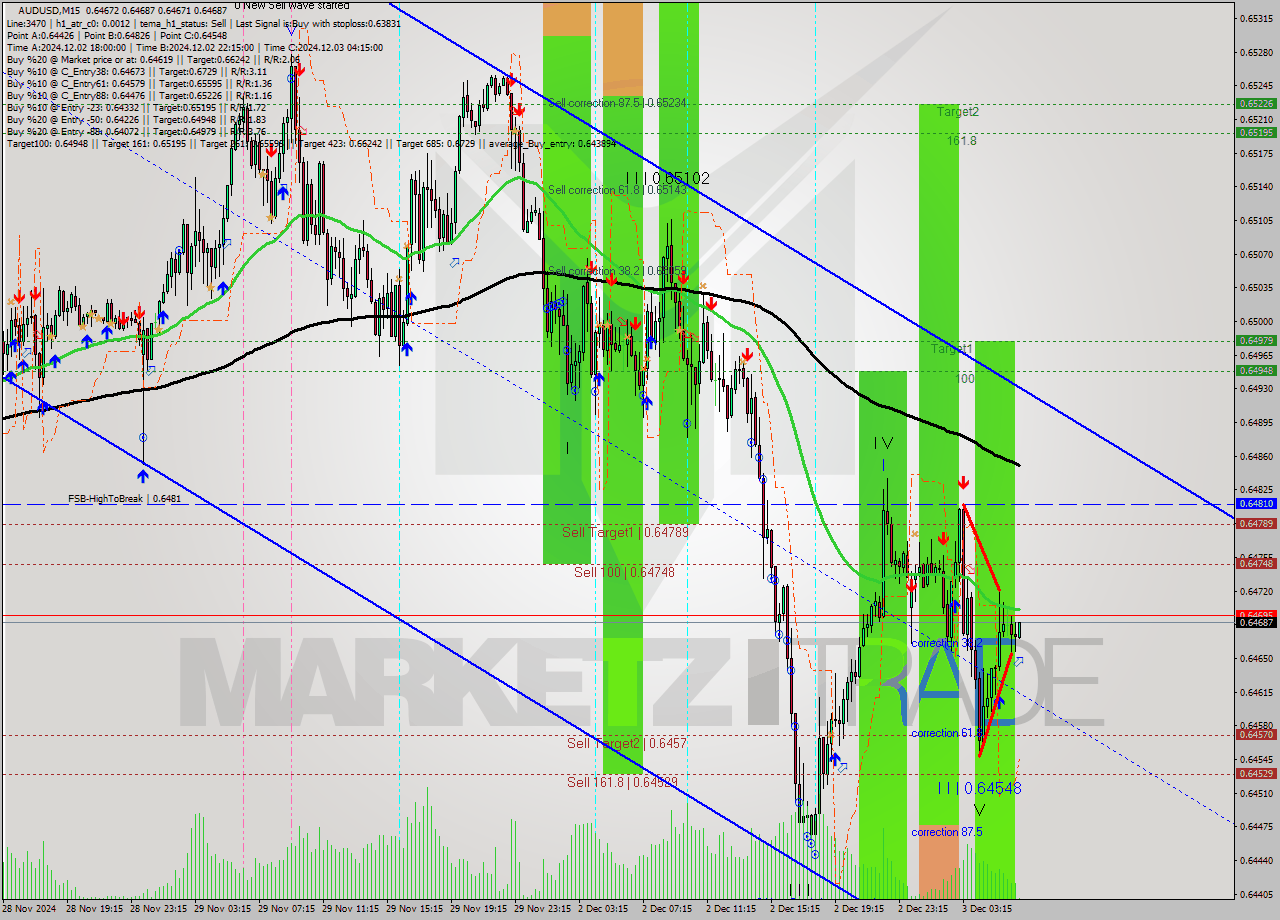Viewport: 1280px width, 920px height.
Task: Click current price tag 0.64687 on axis
Action: [1256, 622]
